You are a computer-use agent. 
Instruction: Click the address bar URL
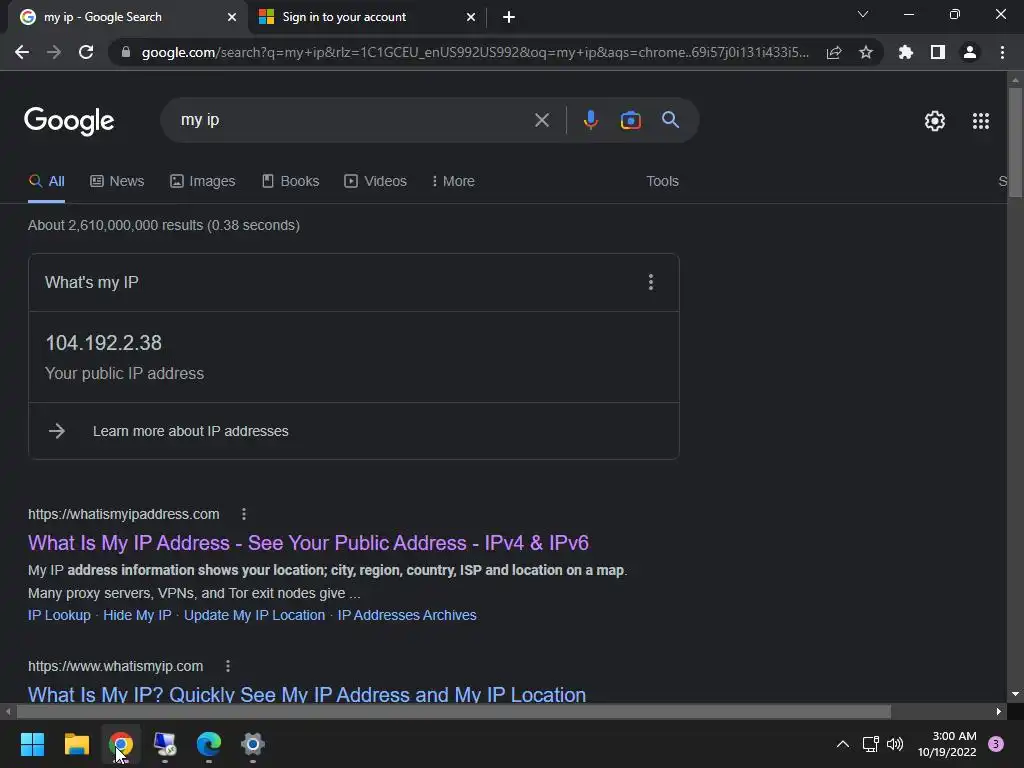click(475, 52)
